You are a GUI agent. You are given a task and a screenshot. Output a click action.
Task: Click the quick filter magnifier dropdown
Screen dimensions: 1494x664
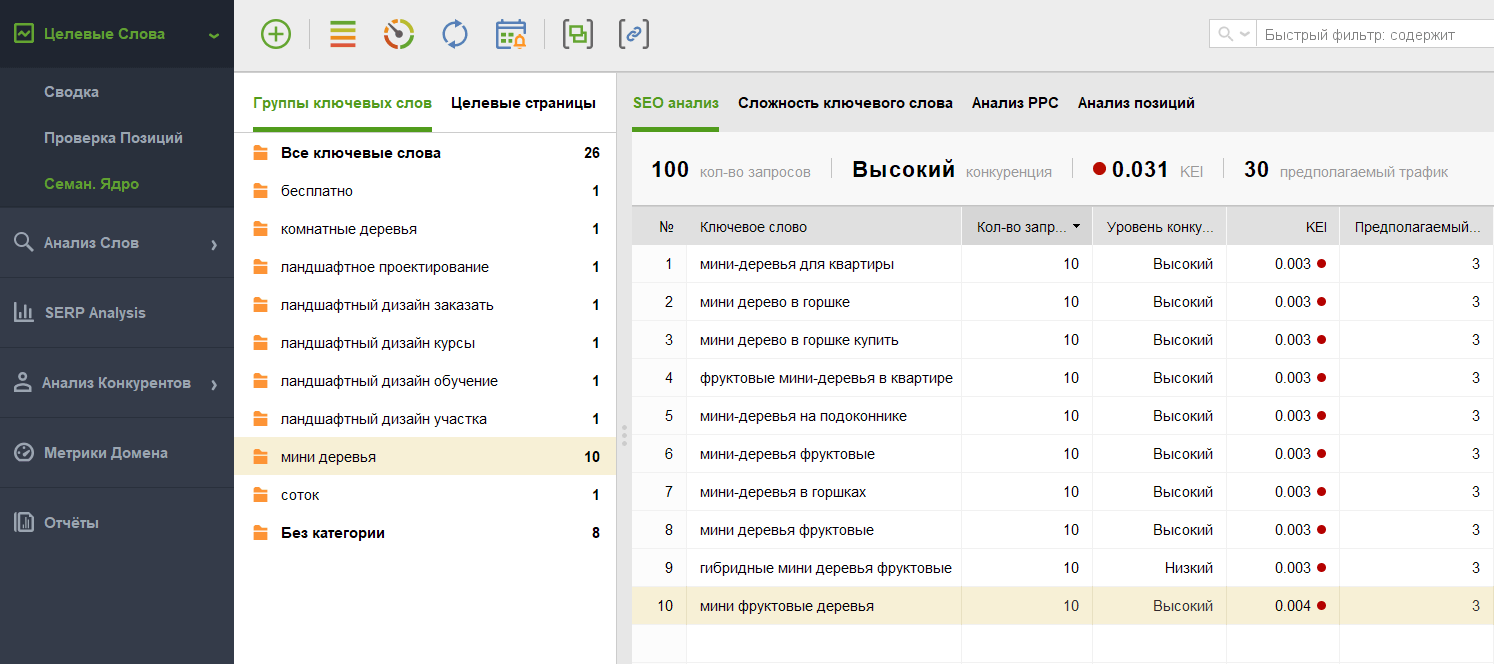(1232, 34)
